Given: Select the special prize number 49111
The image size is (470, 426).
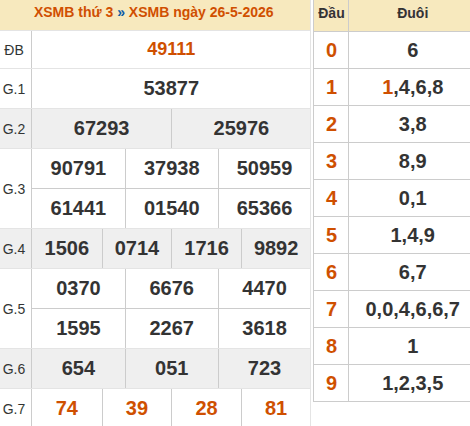Looking at the screenshot, I should (171, 49).
